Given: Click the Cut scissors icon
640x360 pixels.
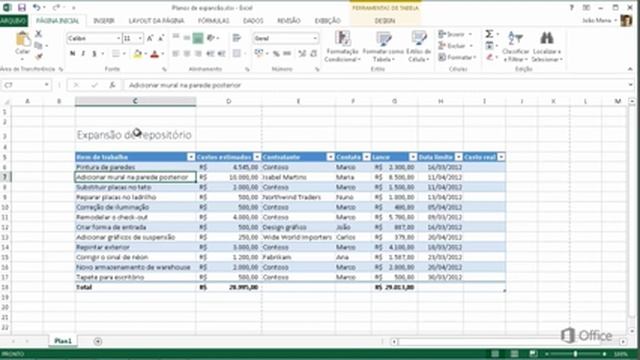Looking at the screenshot, I should point(38,34).
